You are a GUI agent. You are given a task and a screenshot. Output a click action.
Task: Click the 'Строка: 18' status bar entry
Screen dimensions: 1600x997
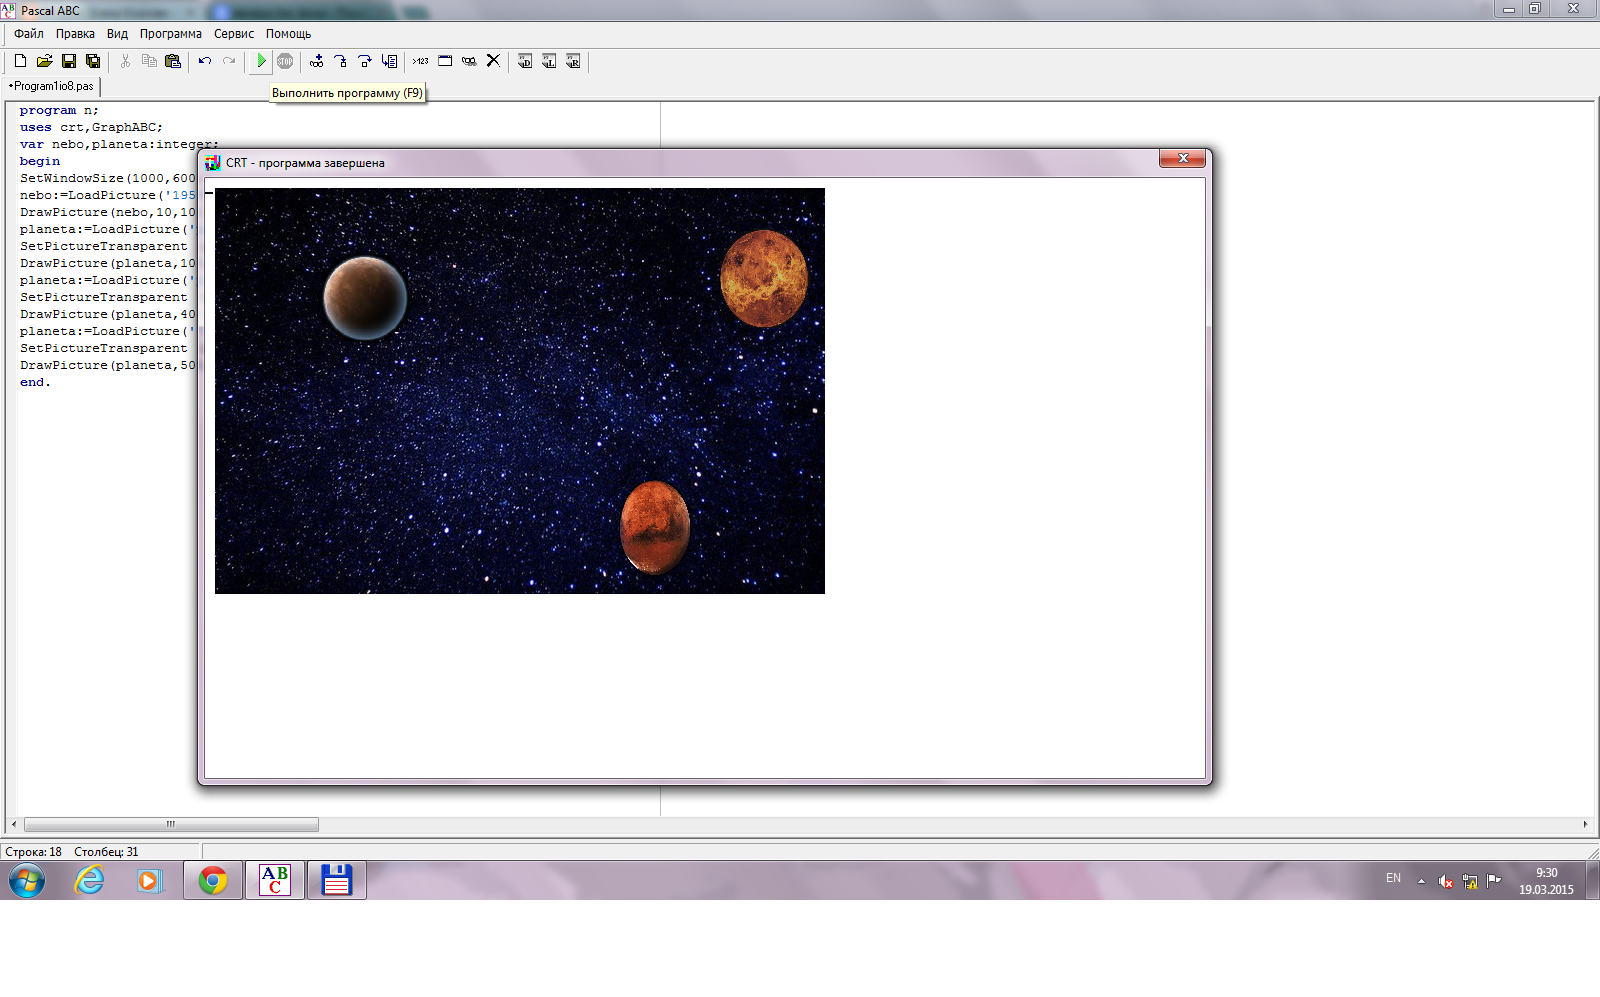click(x=33, y=852)
